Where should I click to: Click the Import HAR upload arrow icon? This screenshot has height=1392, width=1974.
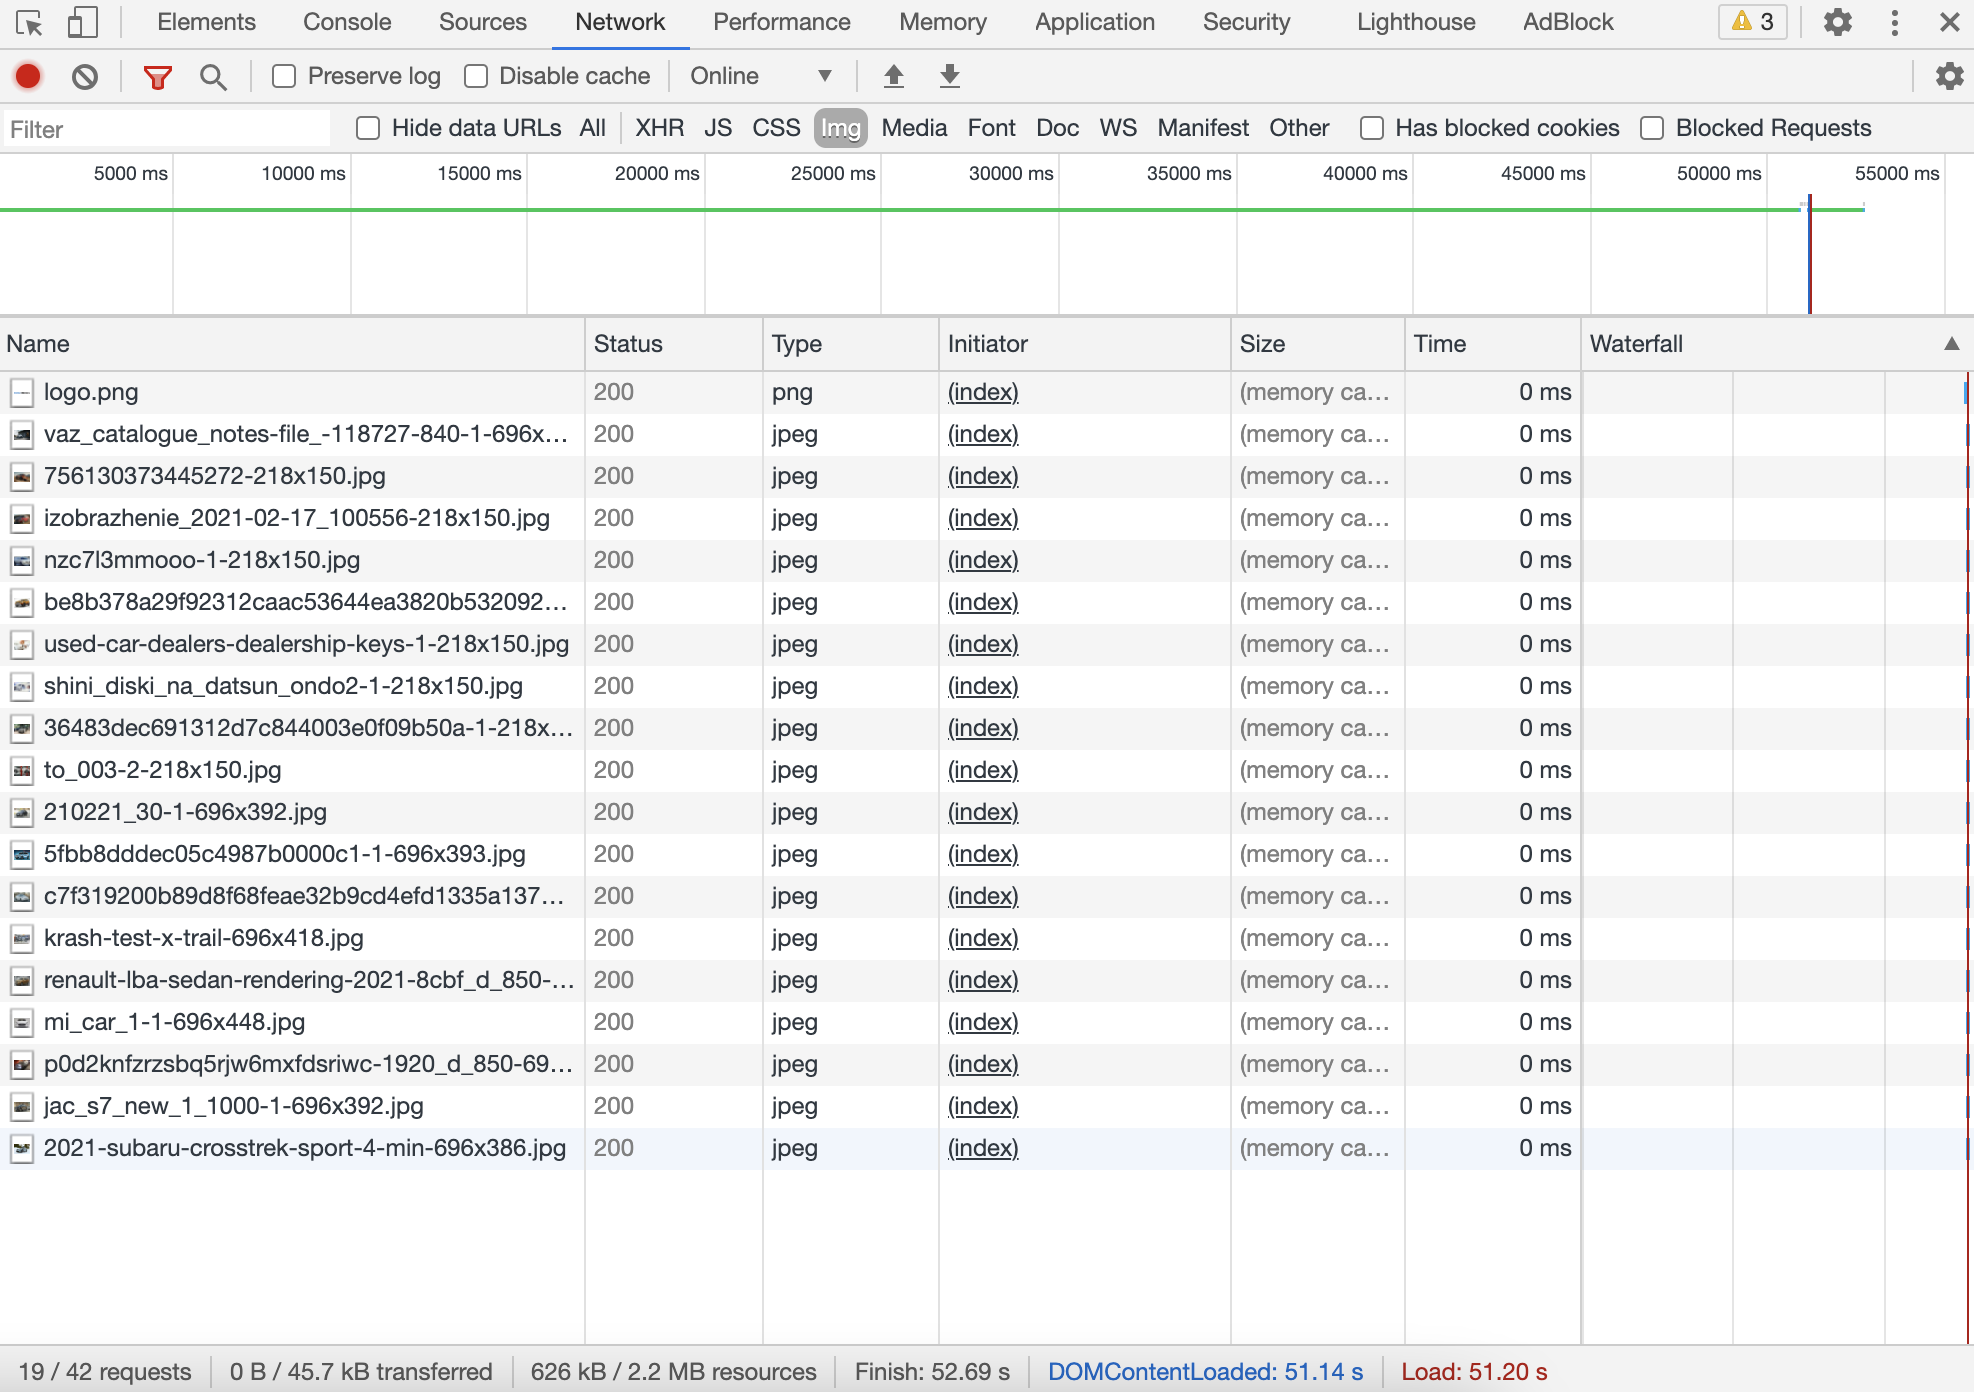tap(894, 76)
